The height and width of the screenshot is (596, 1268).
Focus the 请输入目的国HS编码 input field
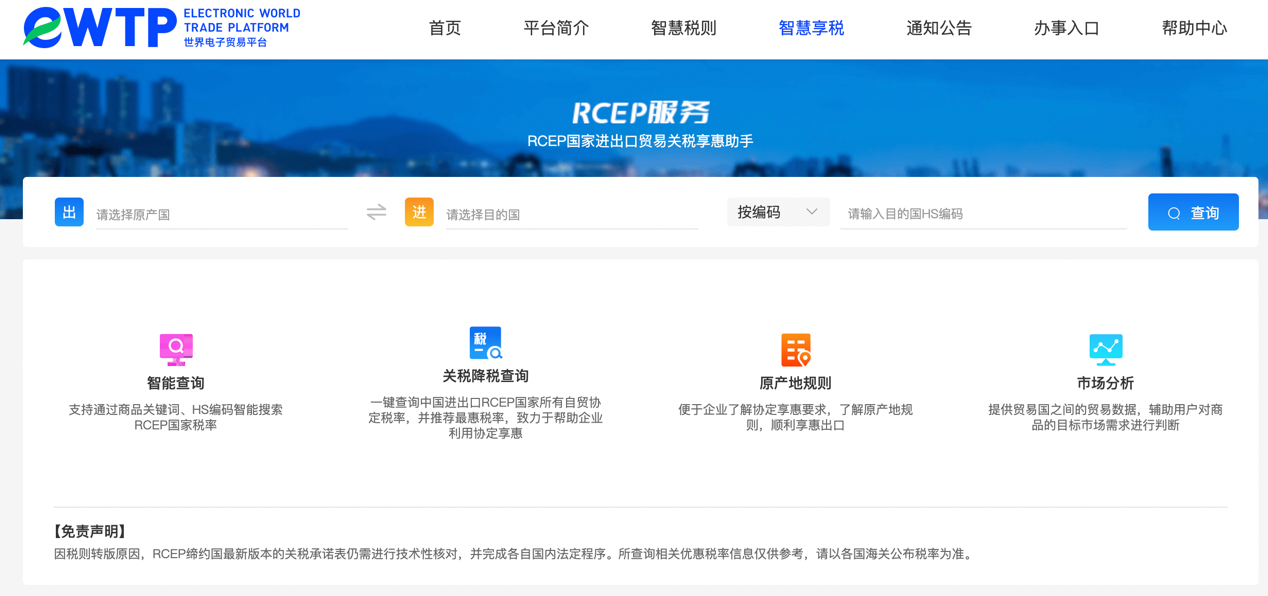(983, 213)
